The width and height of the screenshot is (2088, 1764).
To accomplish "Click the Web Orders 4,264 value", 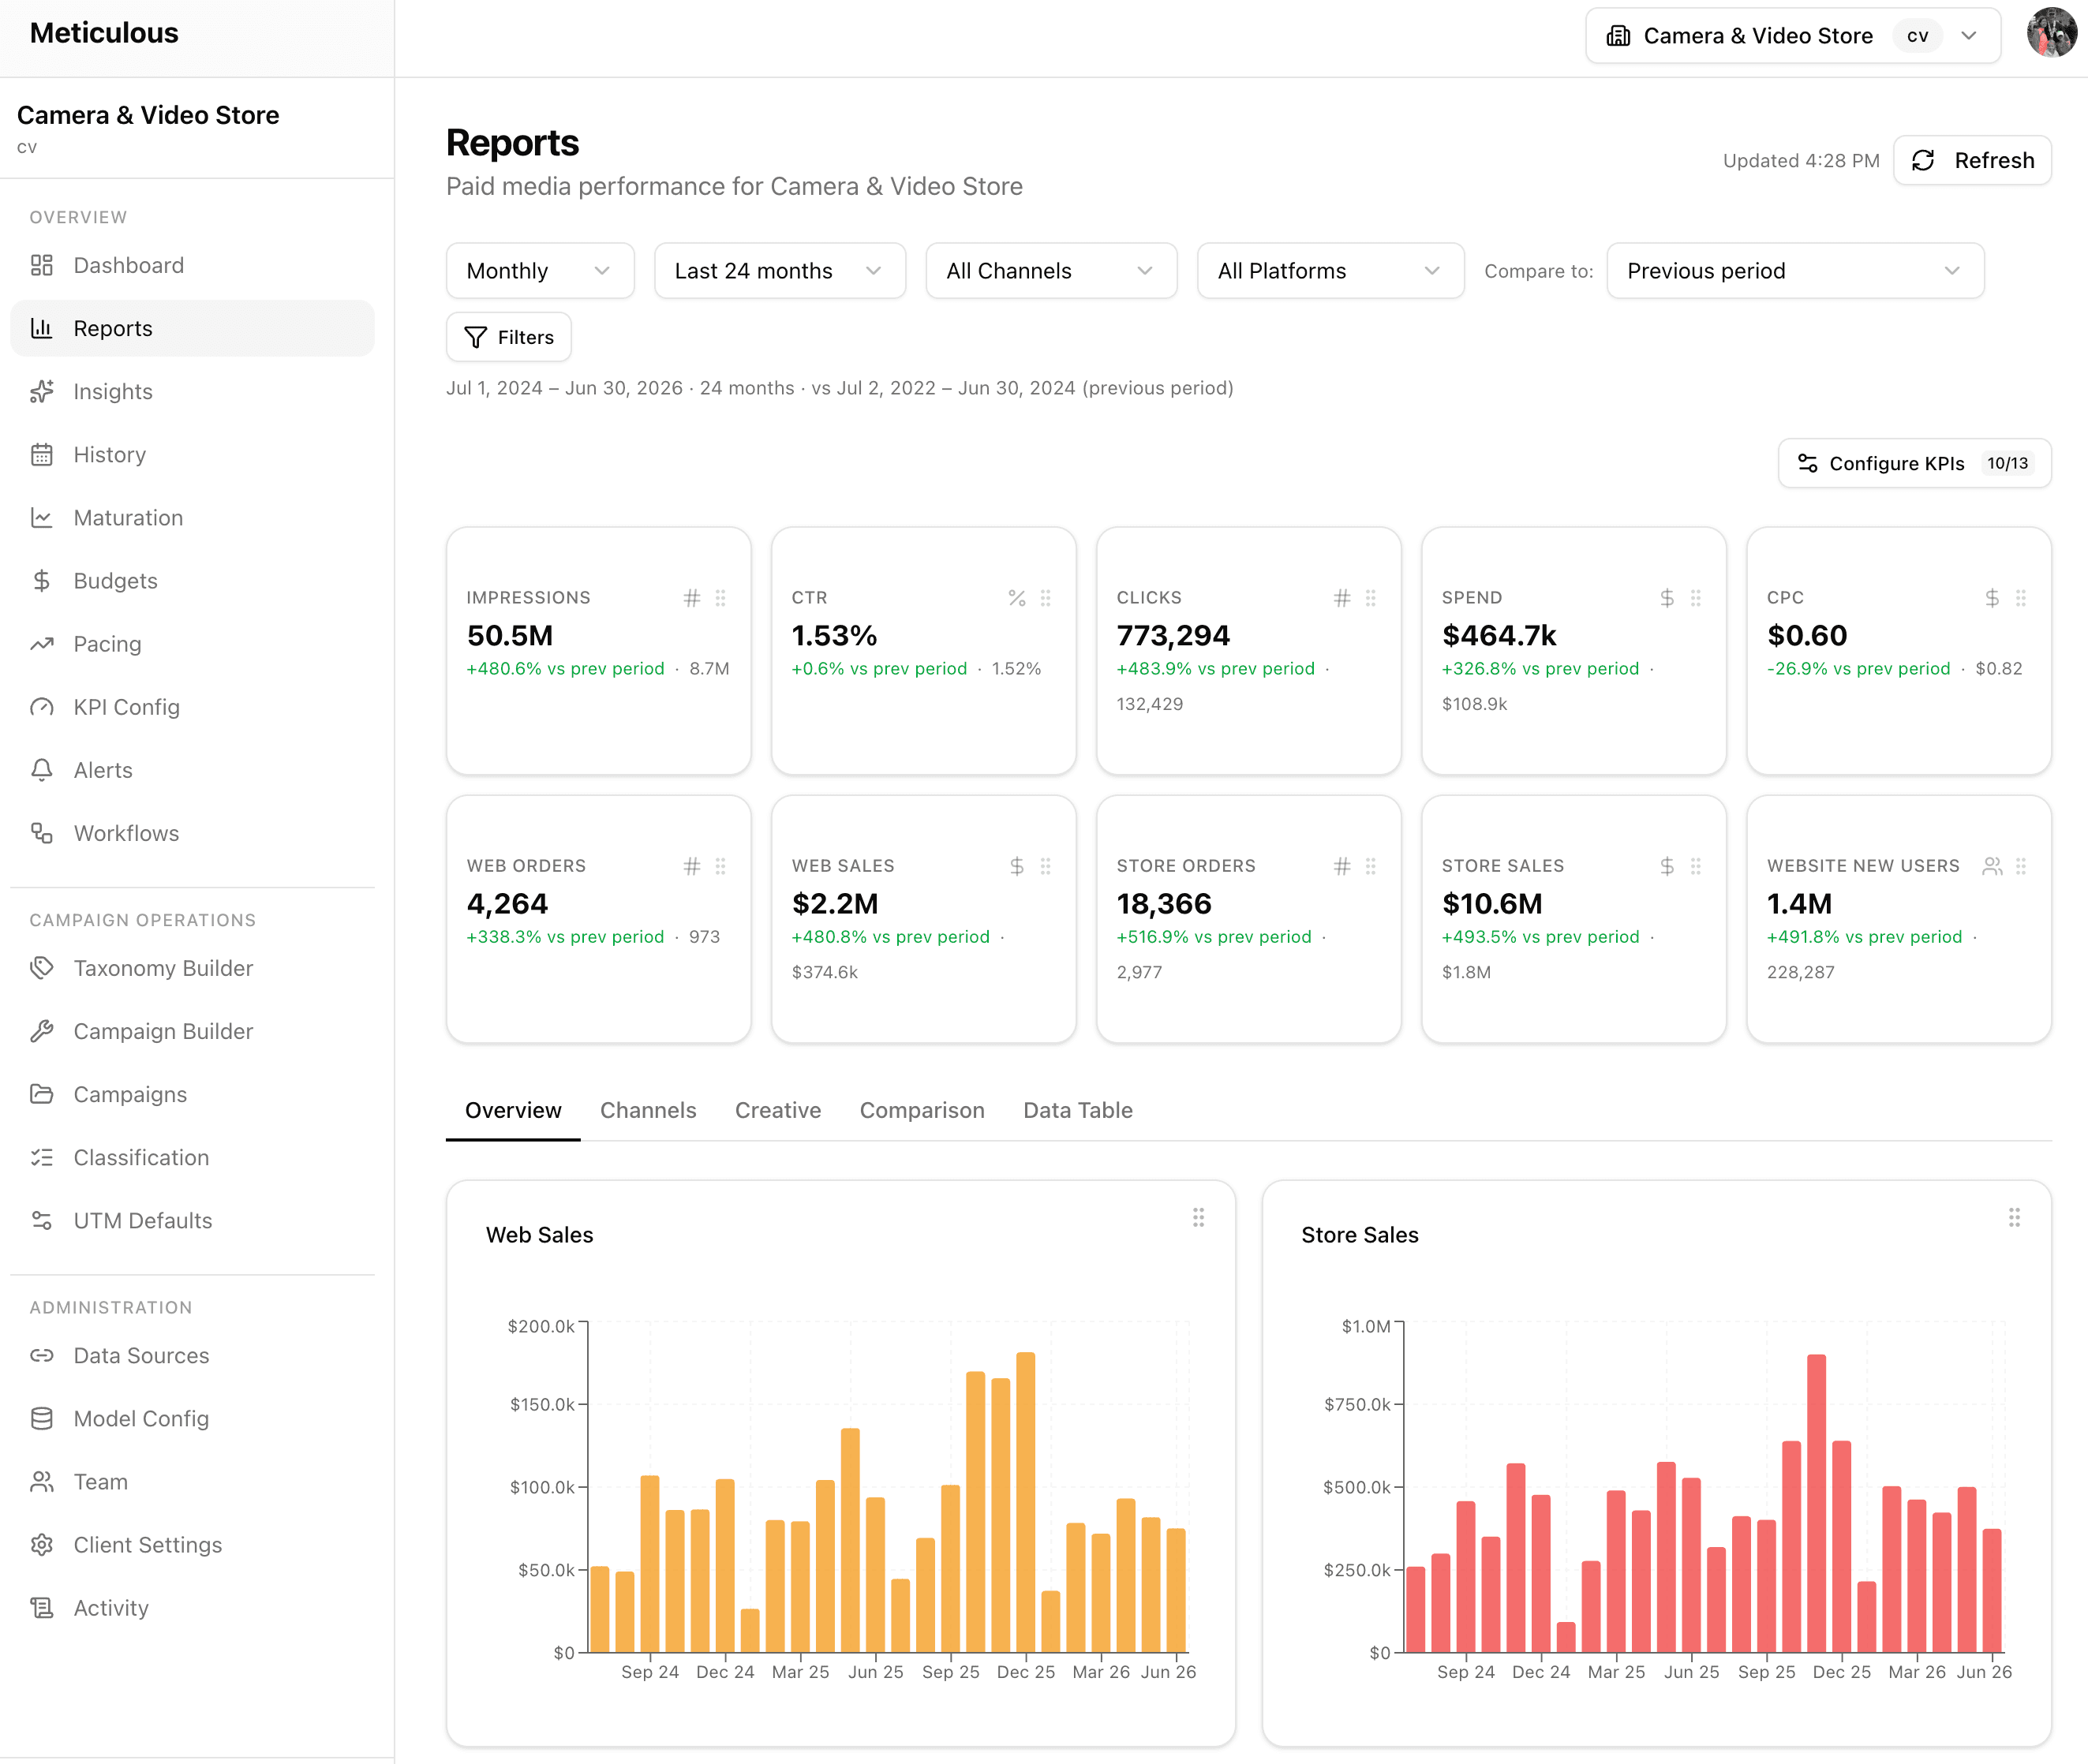I will click(x=507, y=904).
